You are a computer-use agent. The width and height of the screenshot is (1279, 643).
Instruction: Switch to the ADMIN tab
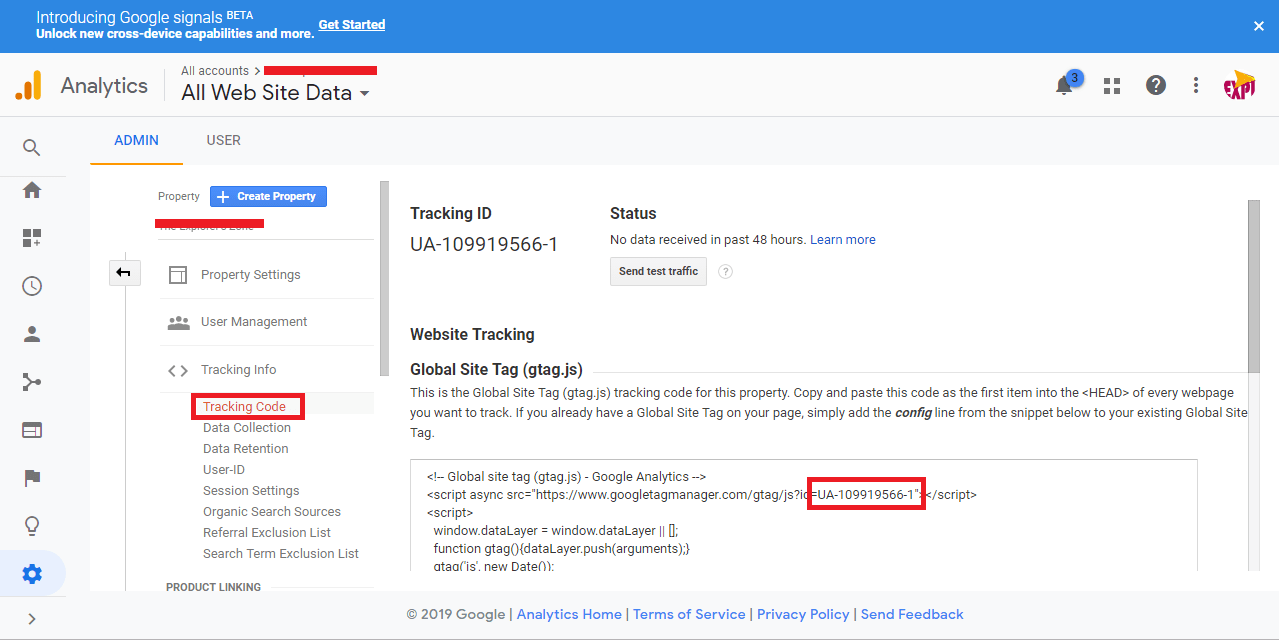tap(136, 141)
